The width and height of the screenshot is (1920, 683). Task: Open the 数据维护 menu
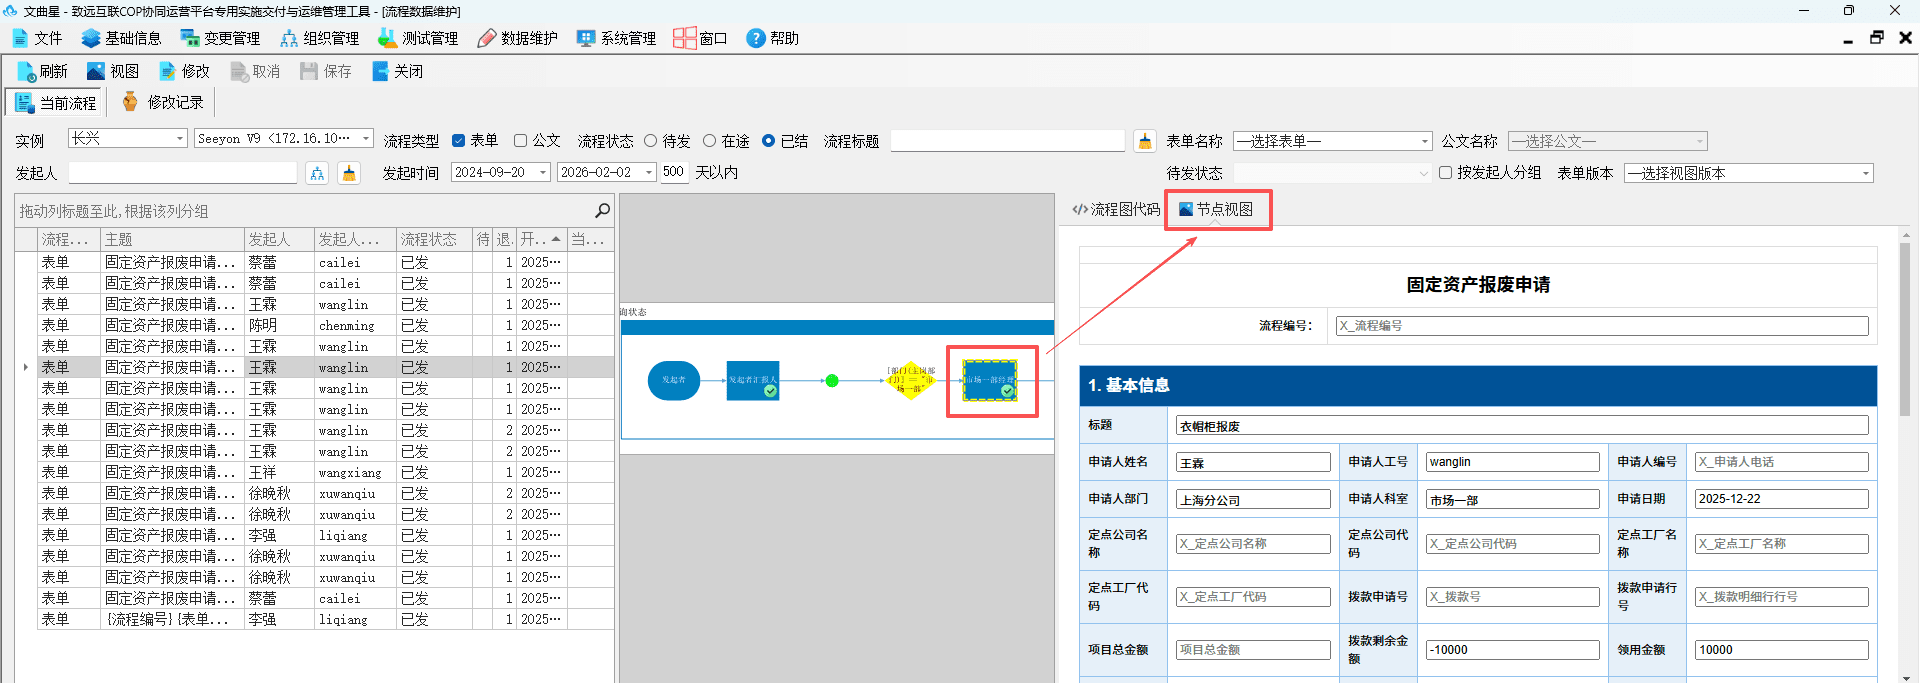point(517,38)
